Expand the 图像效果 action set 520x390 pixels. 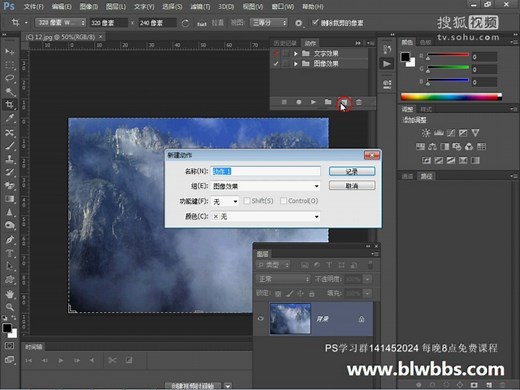pos(296,63)
